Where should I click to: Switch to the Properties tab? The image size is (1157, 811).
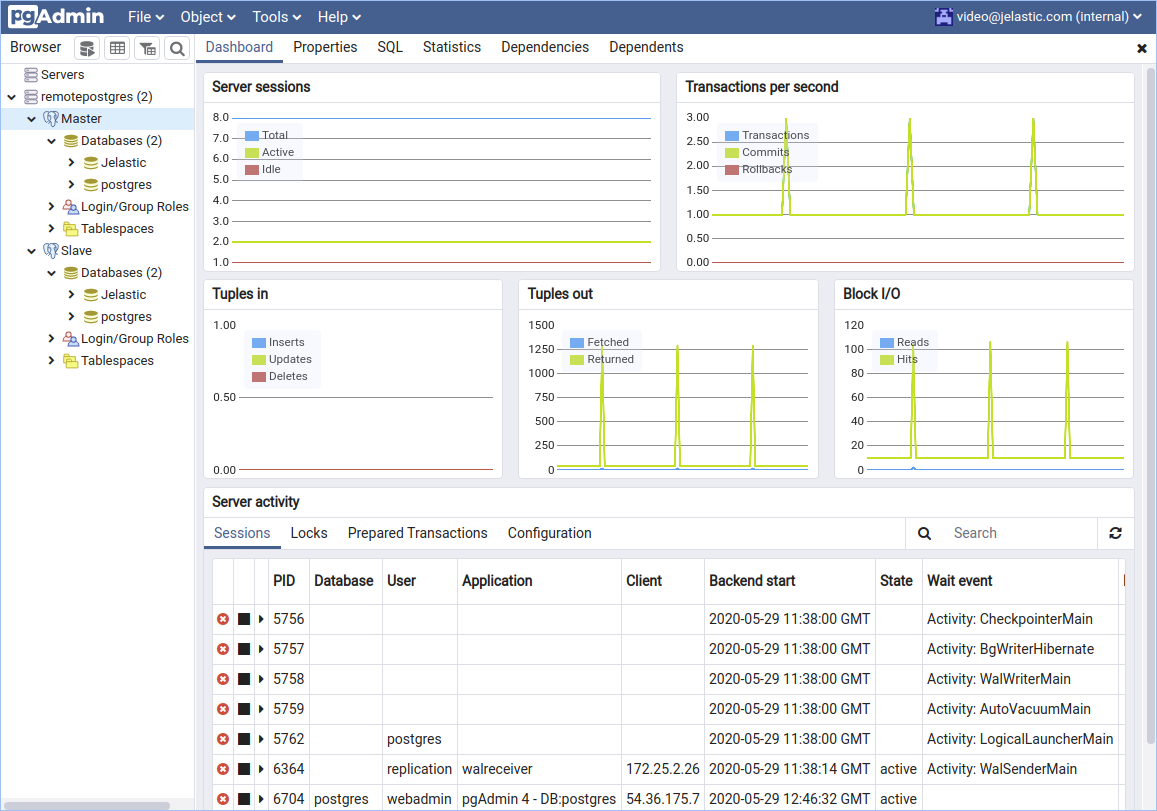325,47
